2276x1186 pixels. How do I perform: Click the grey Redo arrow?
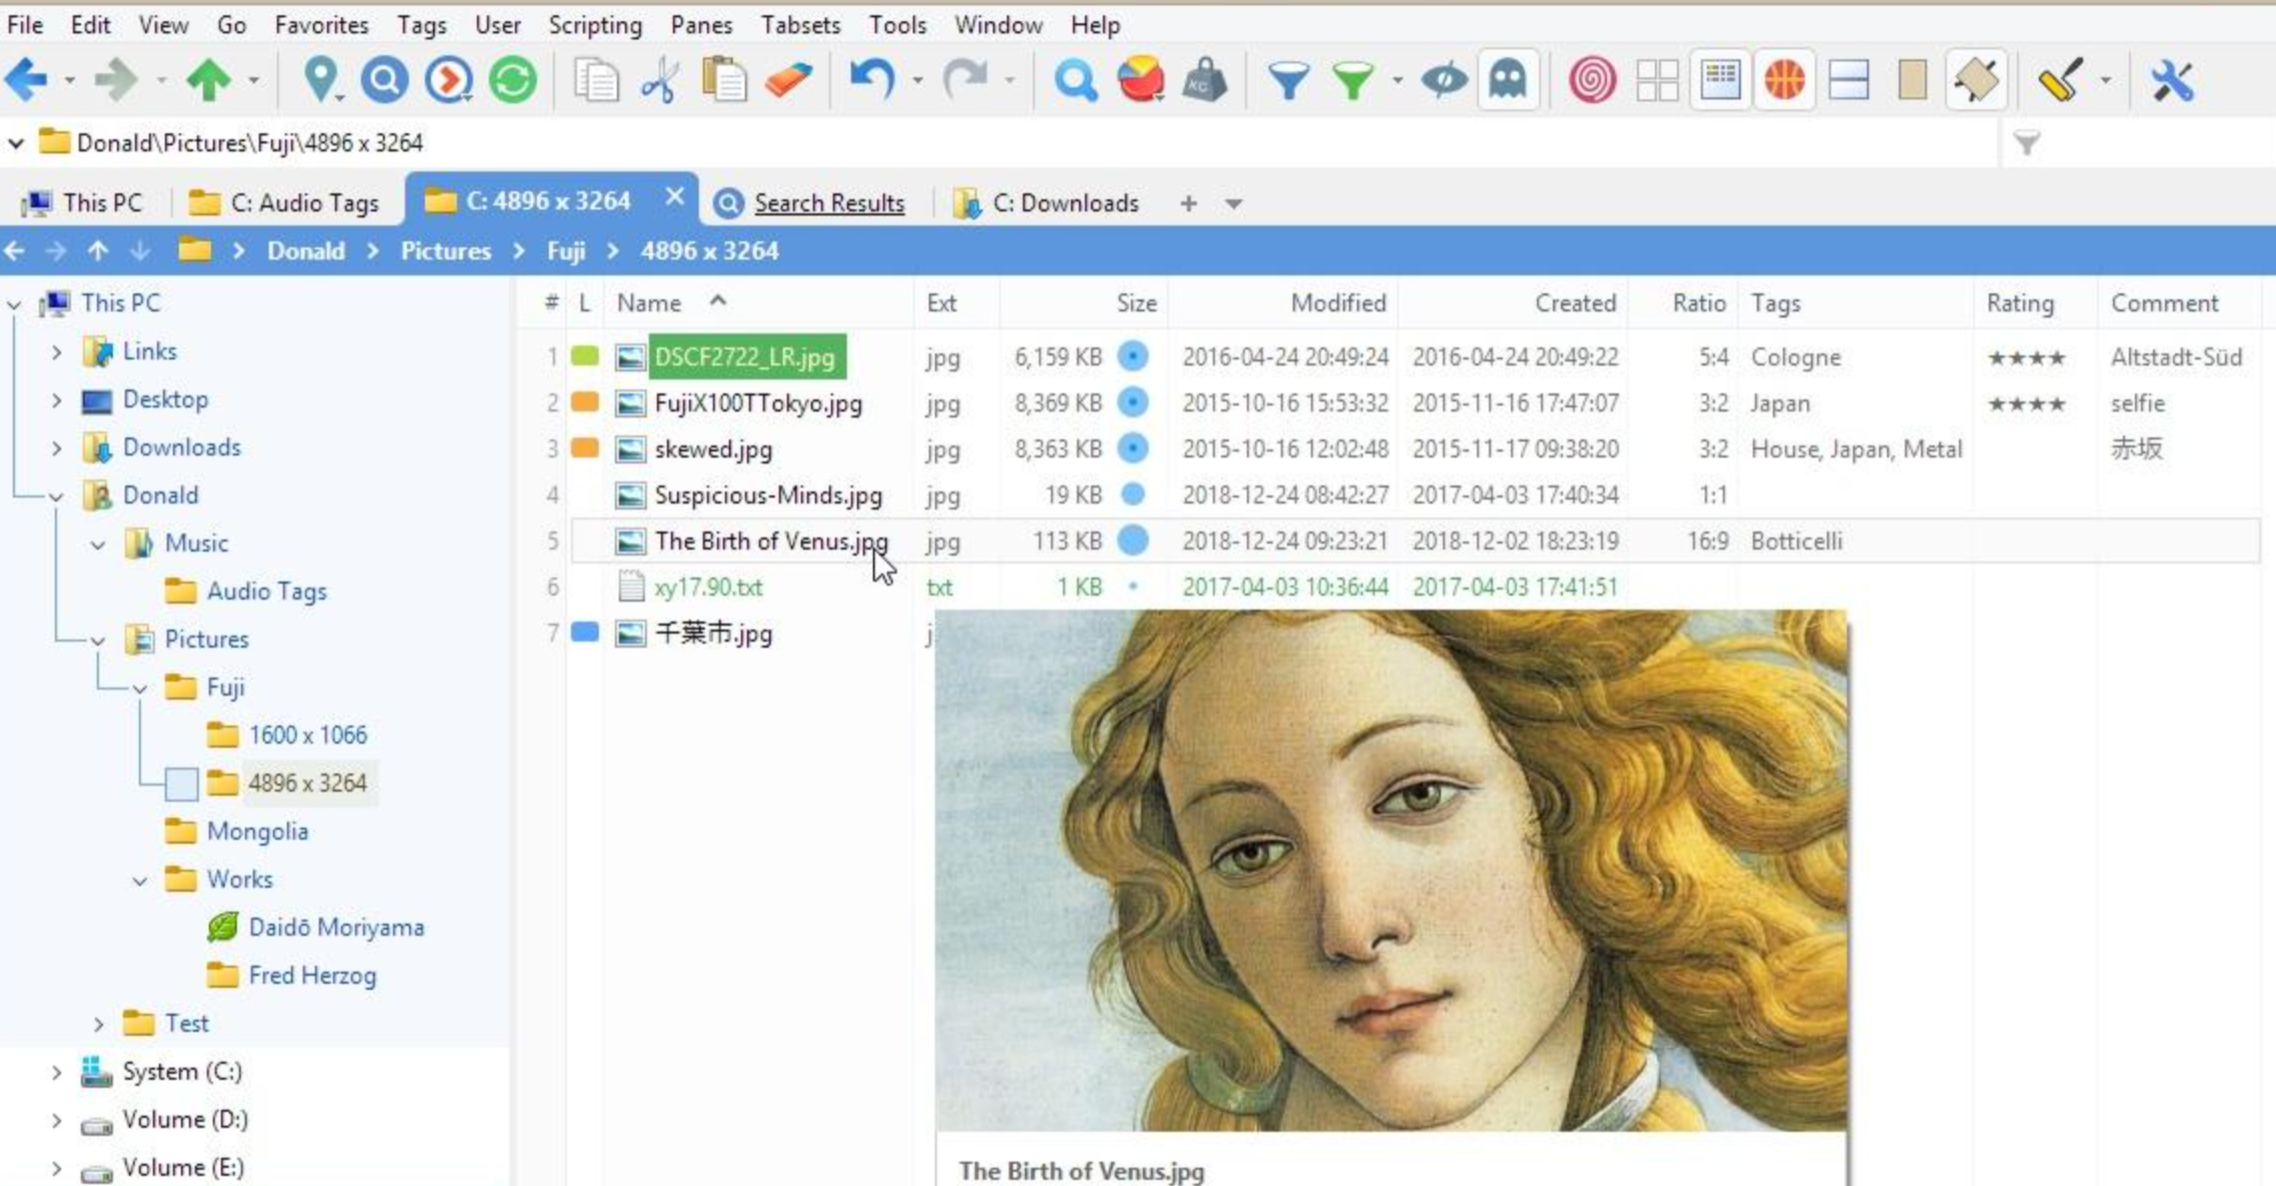965,79
